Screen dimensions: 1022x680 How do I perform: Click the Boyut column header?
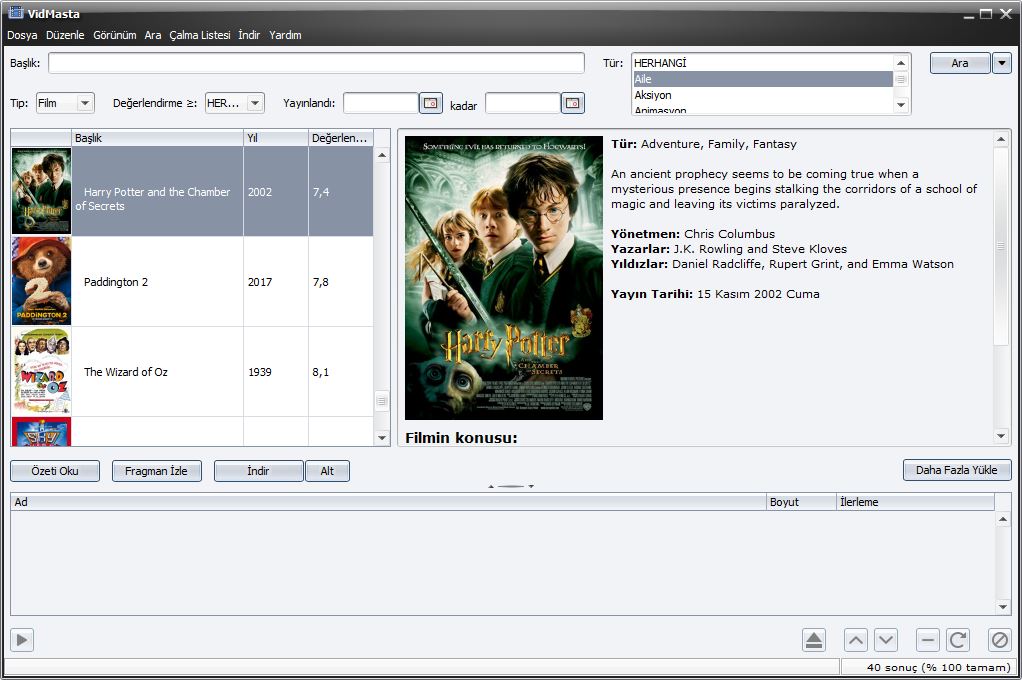pos(802,502)
